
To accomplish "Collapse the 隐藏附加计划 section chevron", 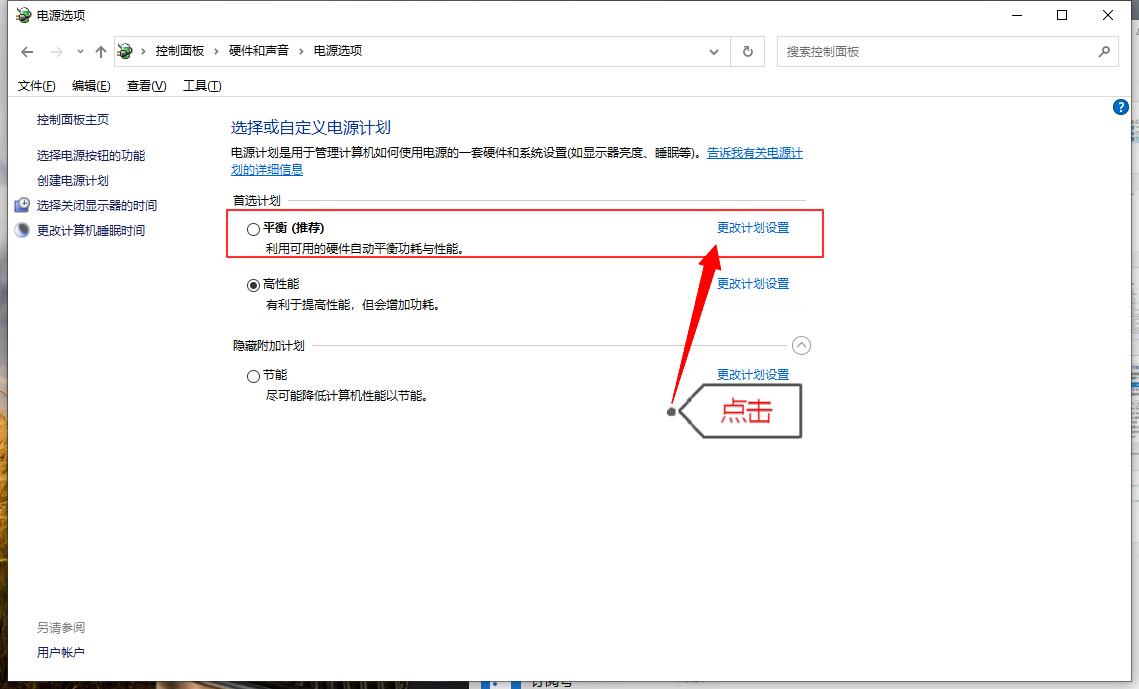I will click(x=801, y=345).
